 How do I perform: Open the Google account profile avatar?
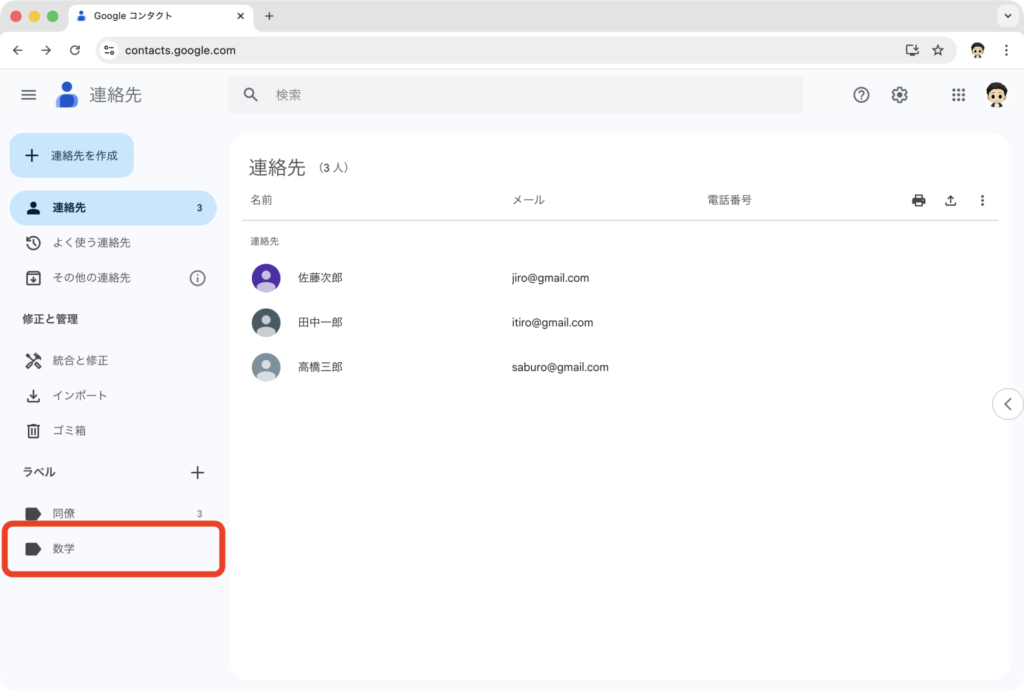coord(995,95)
